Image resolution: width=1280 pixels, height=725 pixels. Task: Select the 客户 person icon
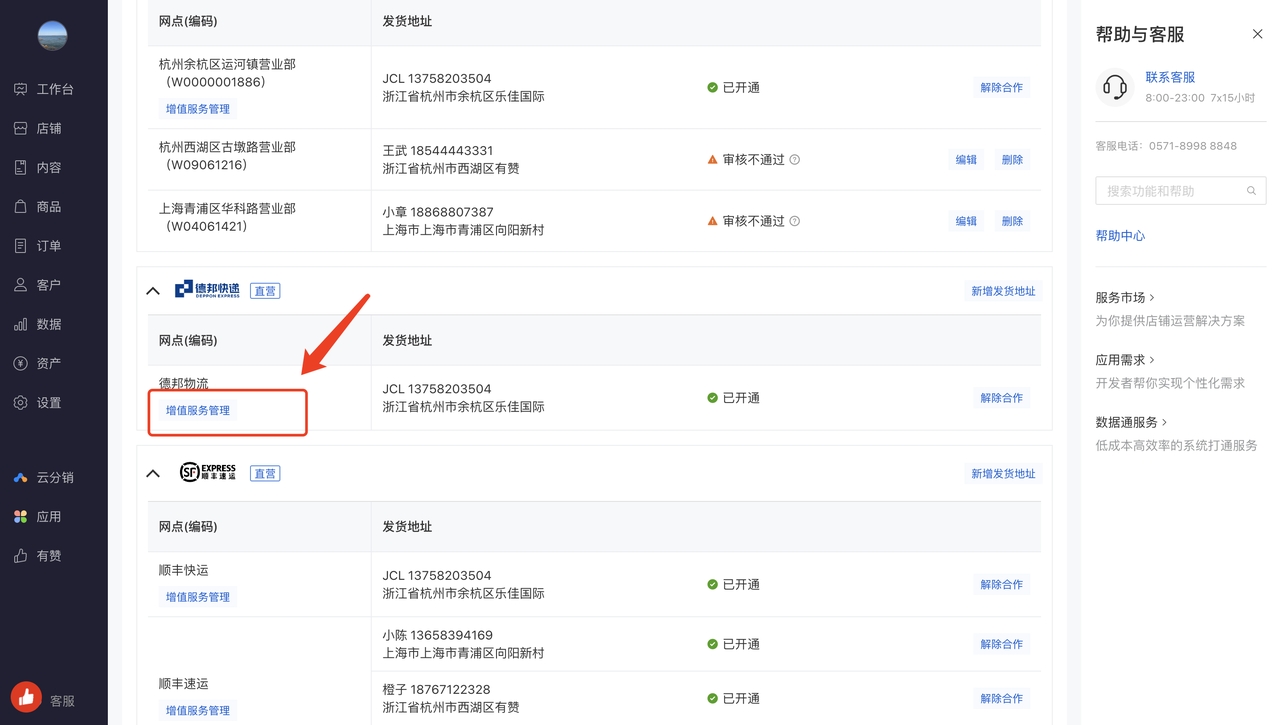(20, 285)
